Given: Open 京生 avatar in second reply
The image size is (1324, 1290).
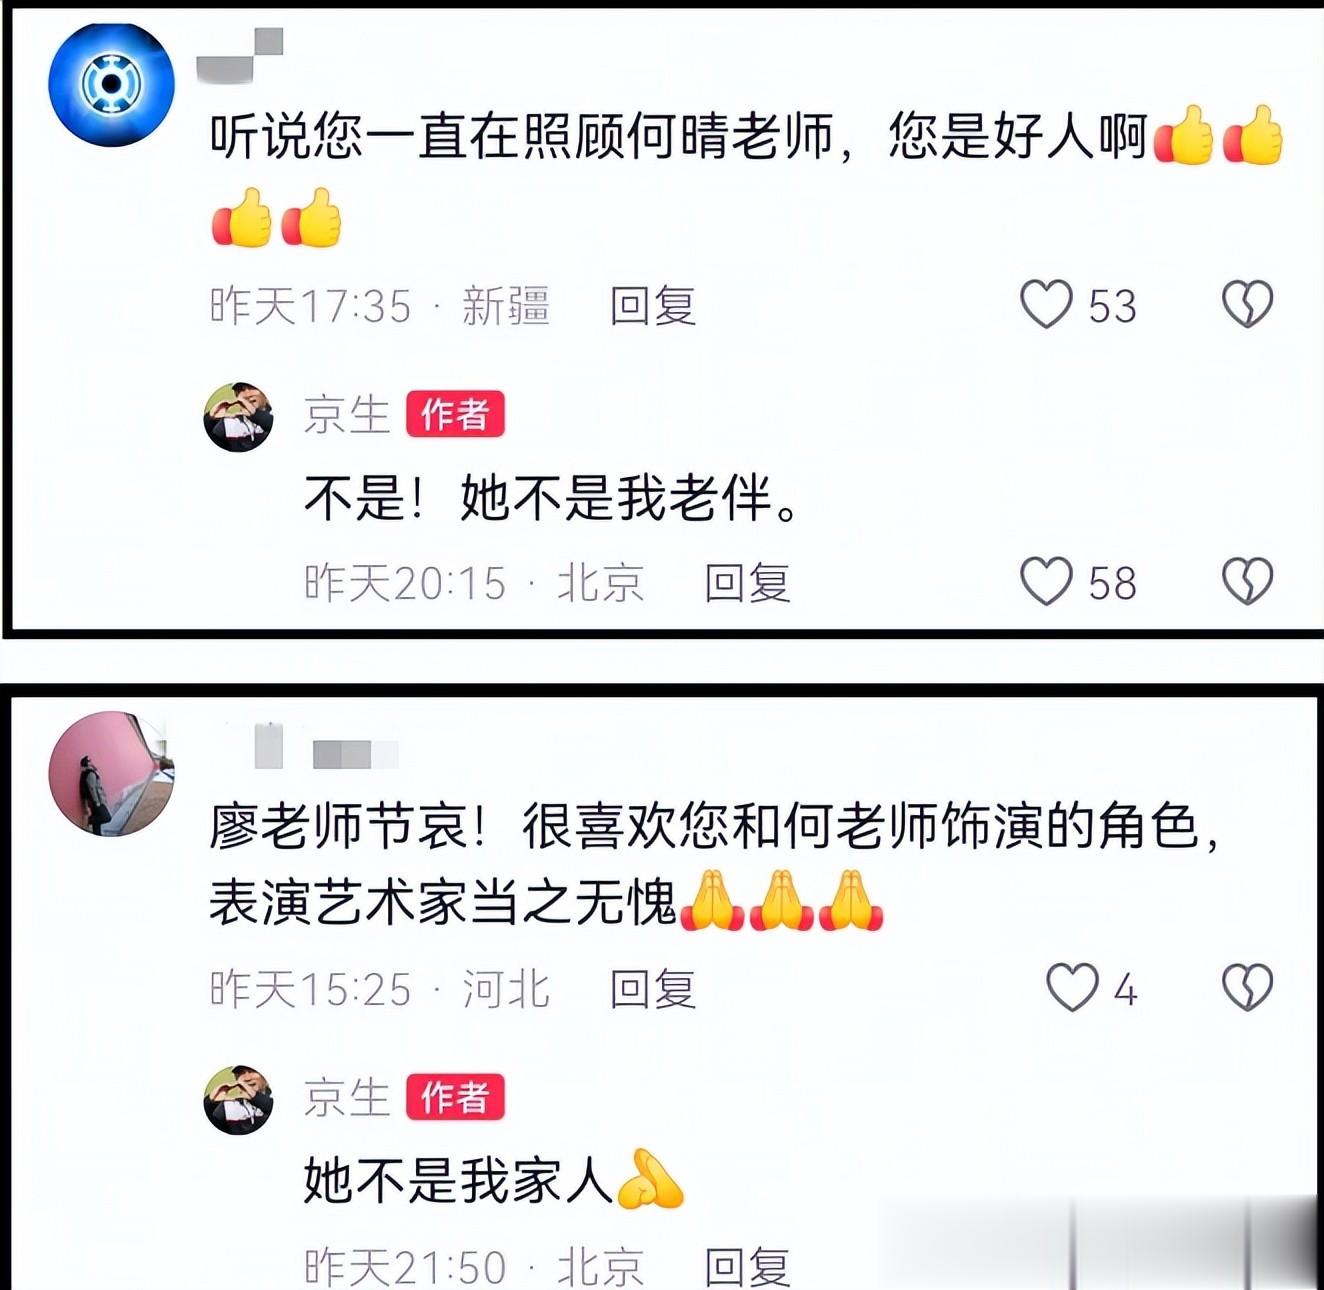Looking at the screenshot, I should (238, 1100).
